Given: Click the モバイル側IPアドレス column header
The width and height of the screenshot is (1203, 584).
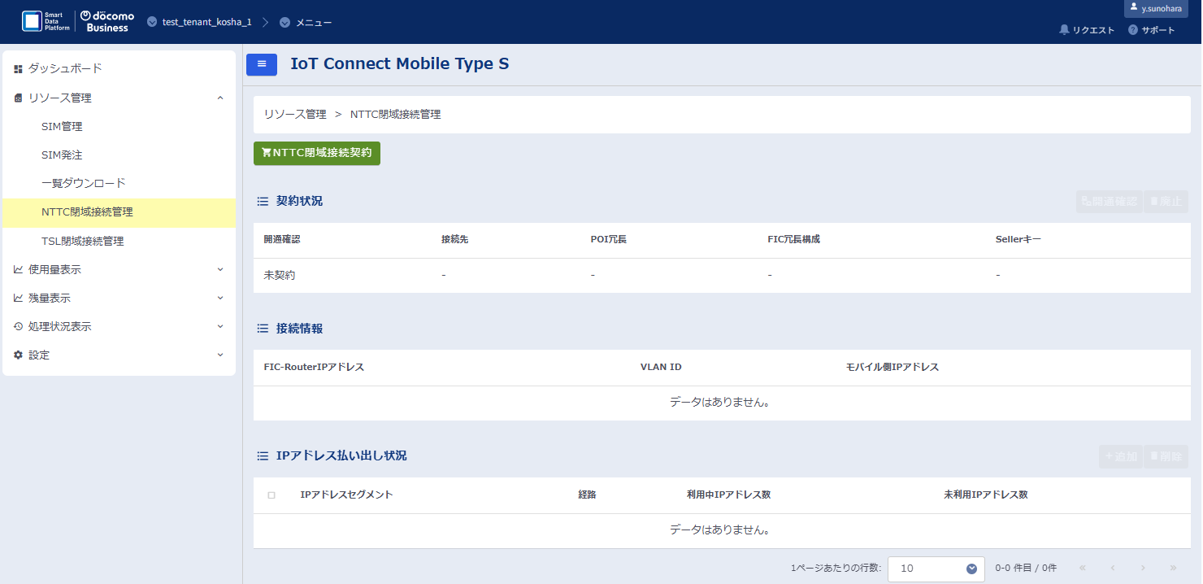Looking at the screenshot, I should [x=892, y=367].
